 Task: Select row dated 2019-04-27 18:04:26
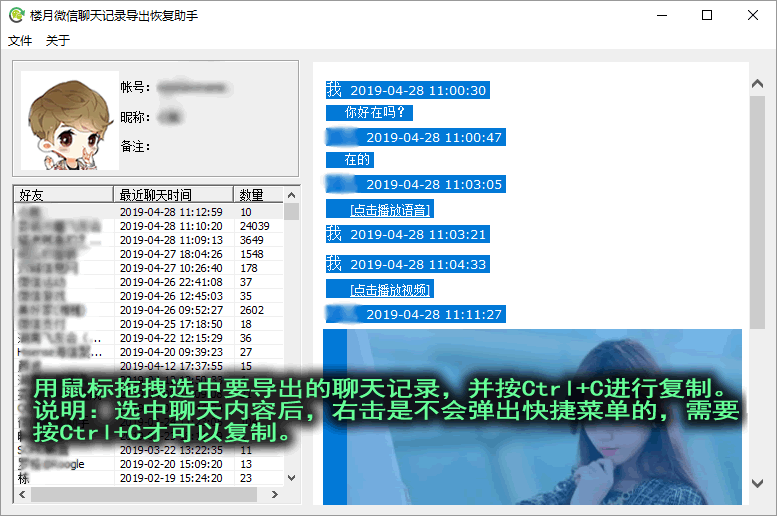(x=149, y=254)
